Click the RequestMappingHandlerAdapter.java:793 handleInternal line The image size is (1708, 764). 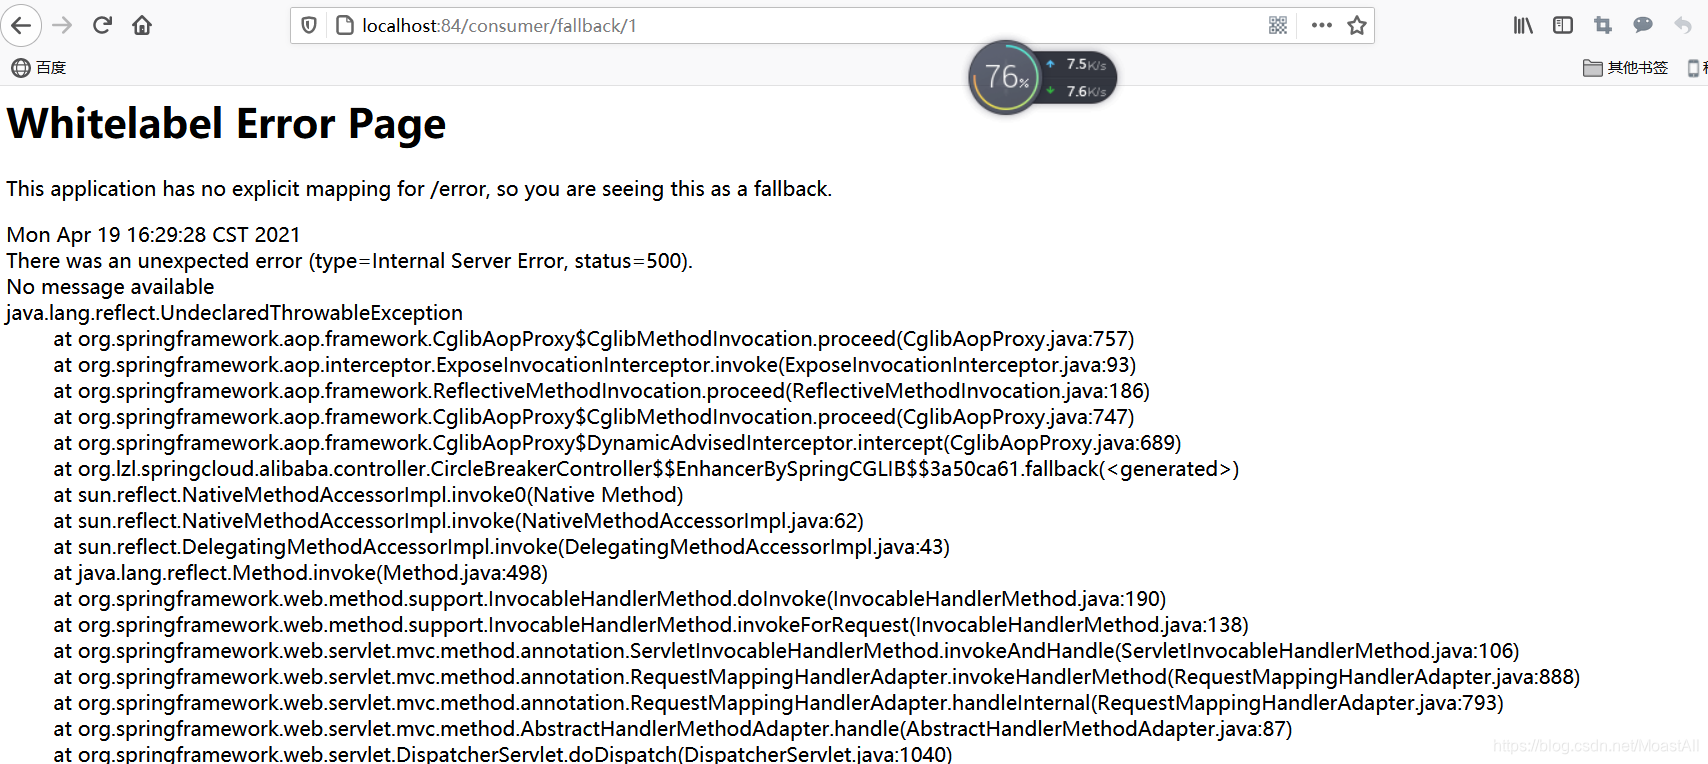coord(778,703)
